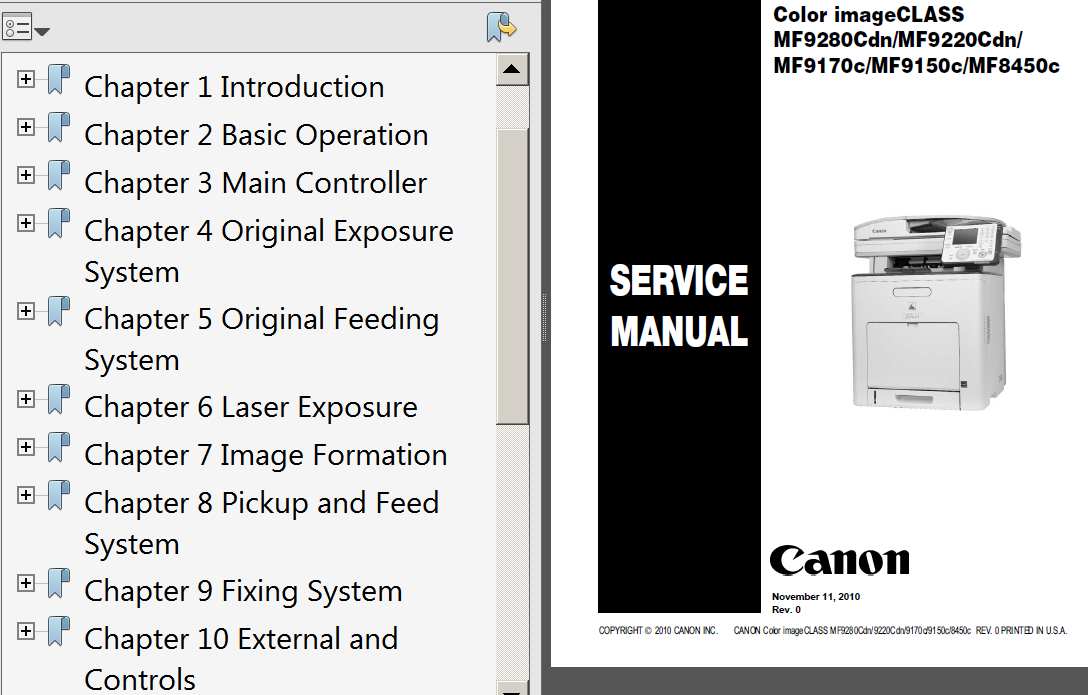The height and width of the screenshot is (695, 1088).
Task: Jump to Chapter 3 Main Controller
Action: [x=255, y=183]
